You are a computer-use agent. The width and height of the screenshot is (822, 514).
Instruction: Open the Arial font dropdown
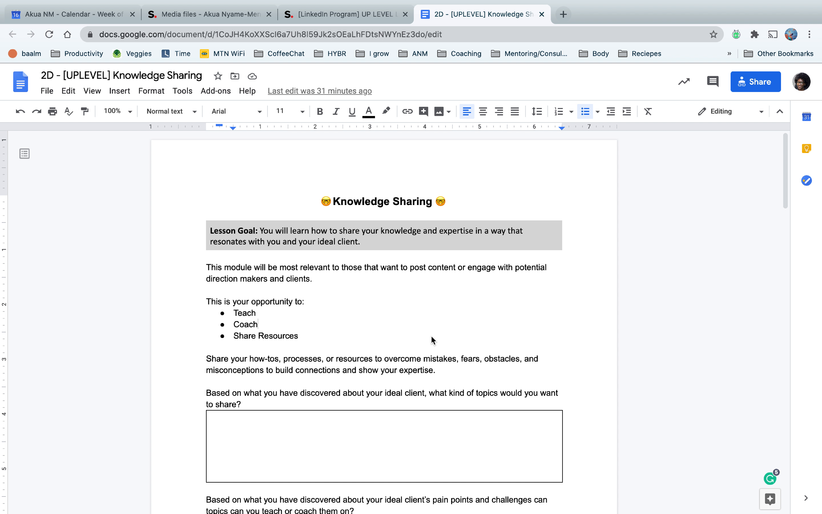(x=236, y=111)
